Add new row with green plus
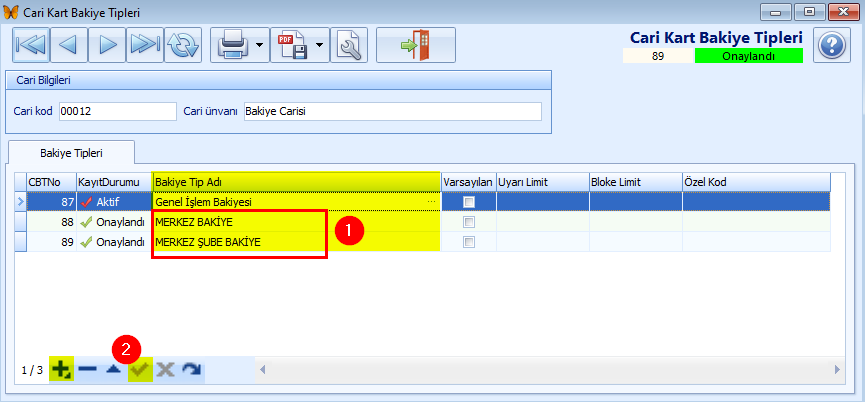The image size is (865, 402). (61, 370)
